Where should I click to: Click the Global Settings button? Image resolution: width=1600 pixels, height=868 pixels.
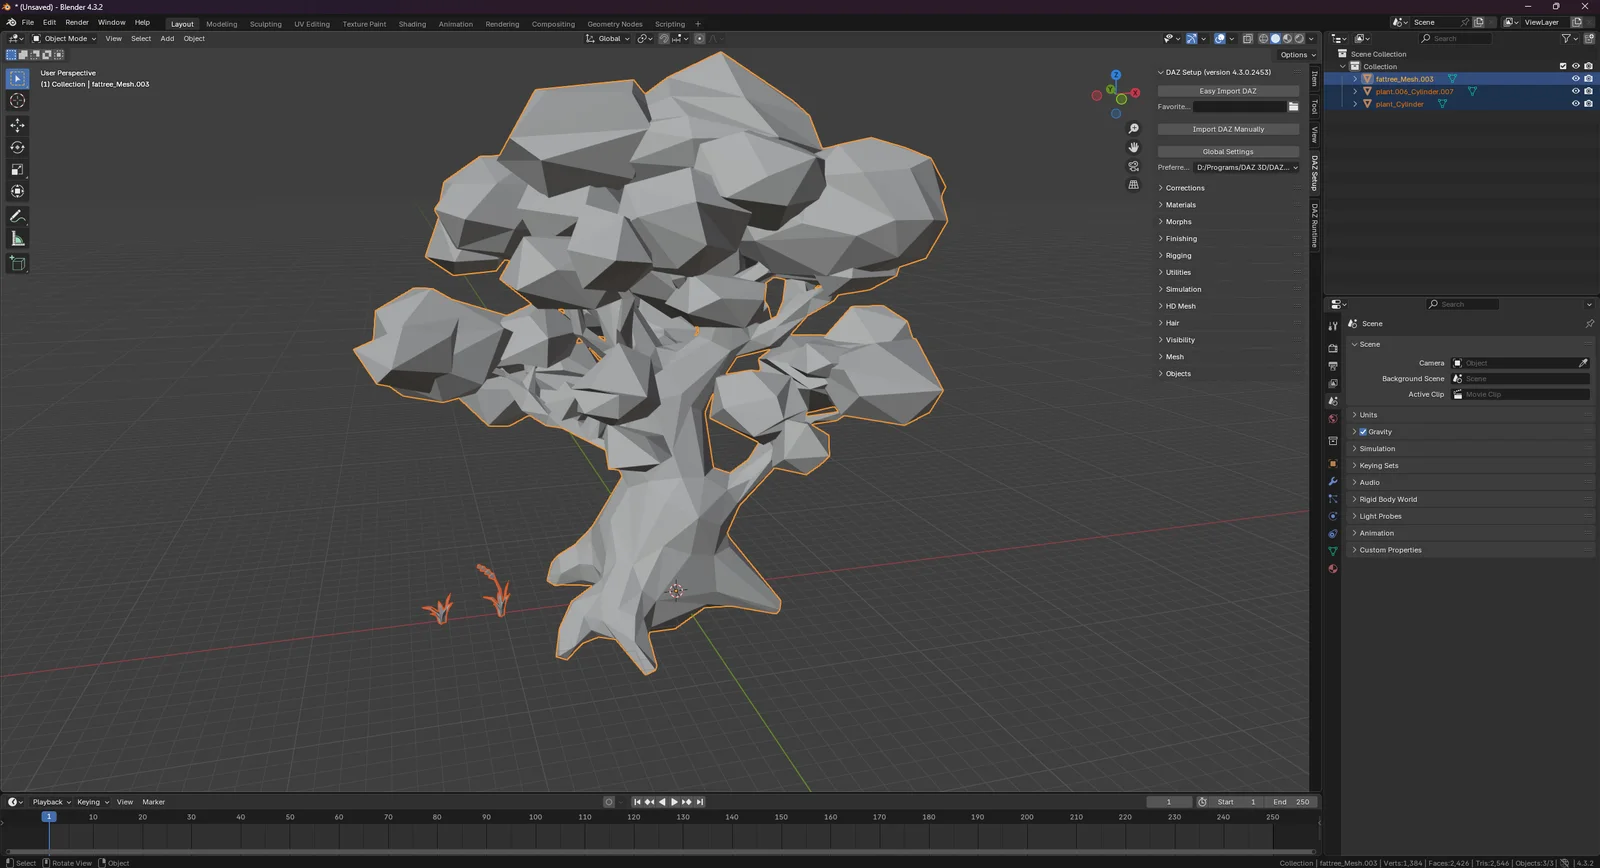coord(1227,152)
